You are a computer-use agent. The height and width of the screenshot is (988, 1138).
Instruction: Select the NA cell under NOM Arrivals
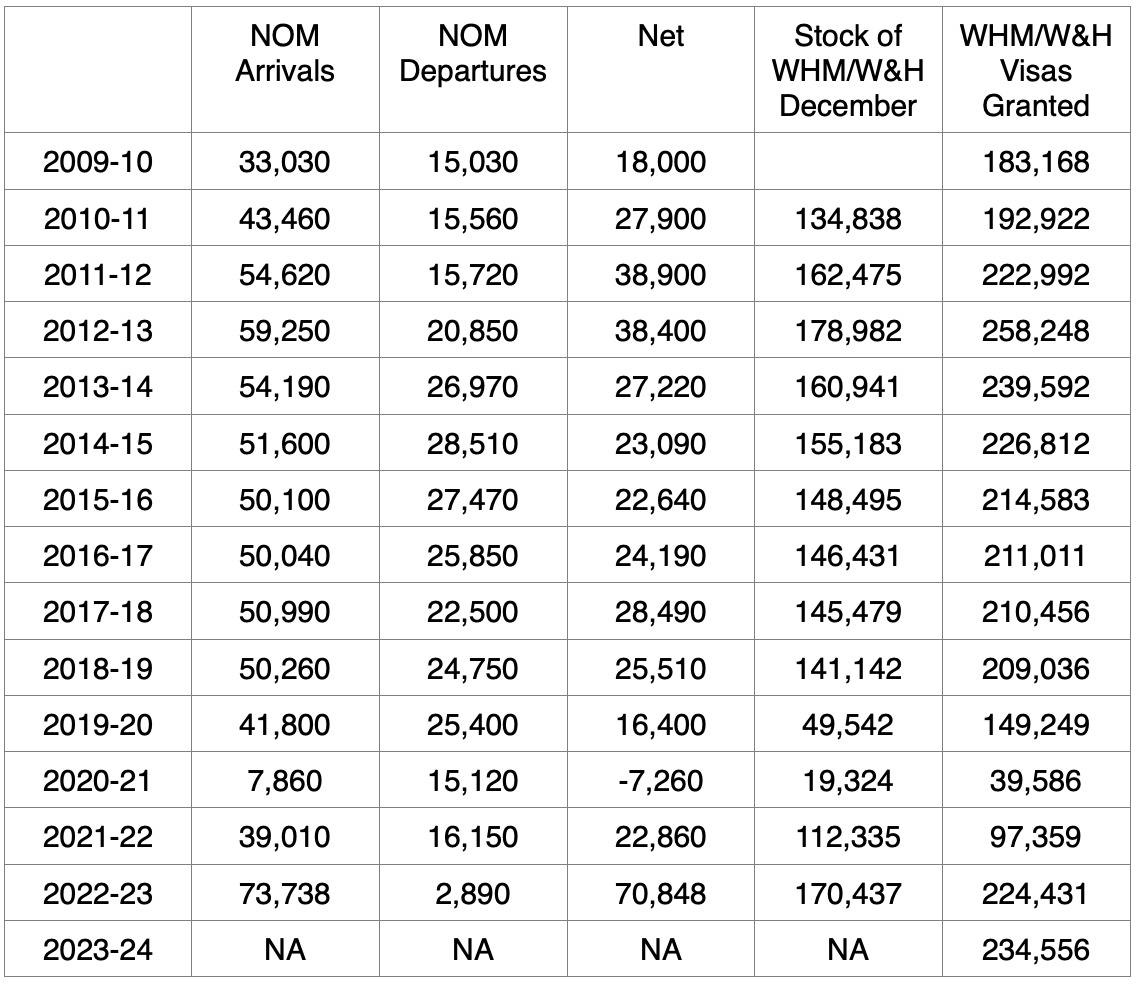284,950
